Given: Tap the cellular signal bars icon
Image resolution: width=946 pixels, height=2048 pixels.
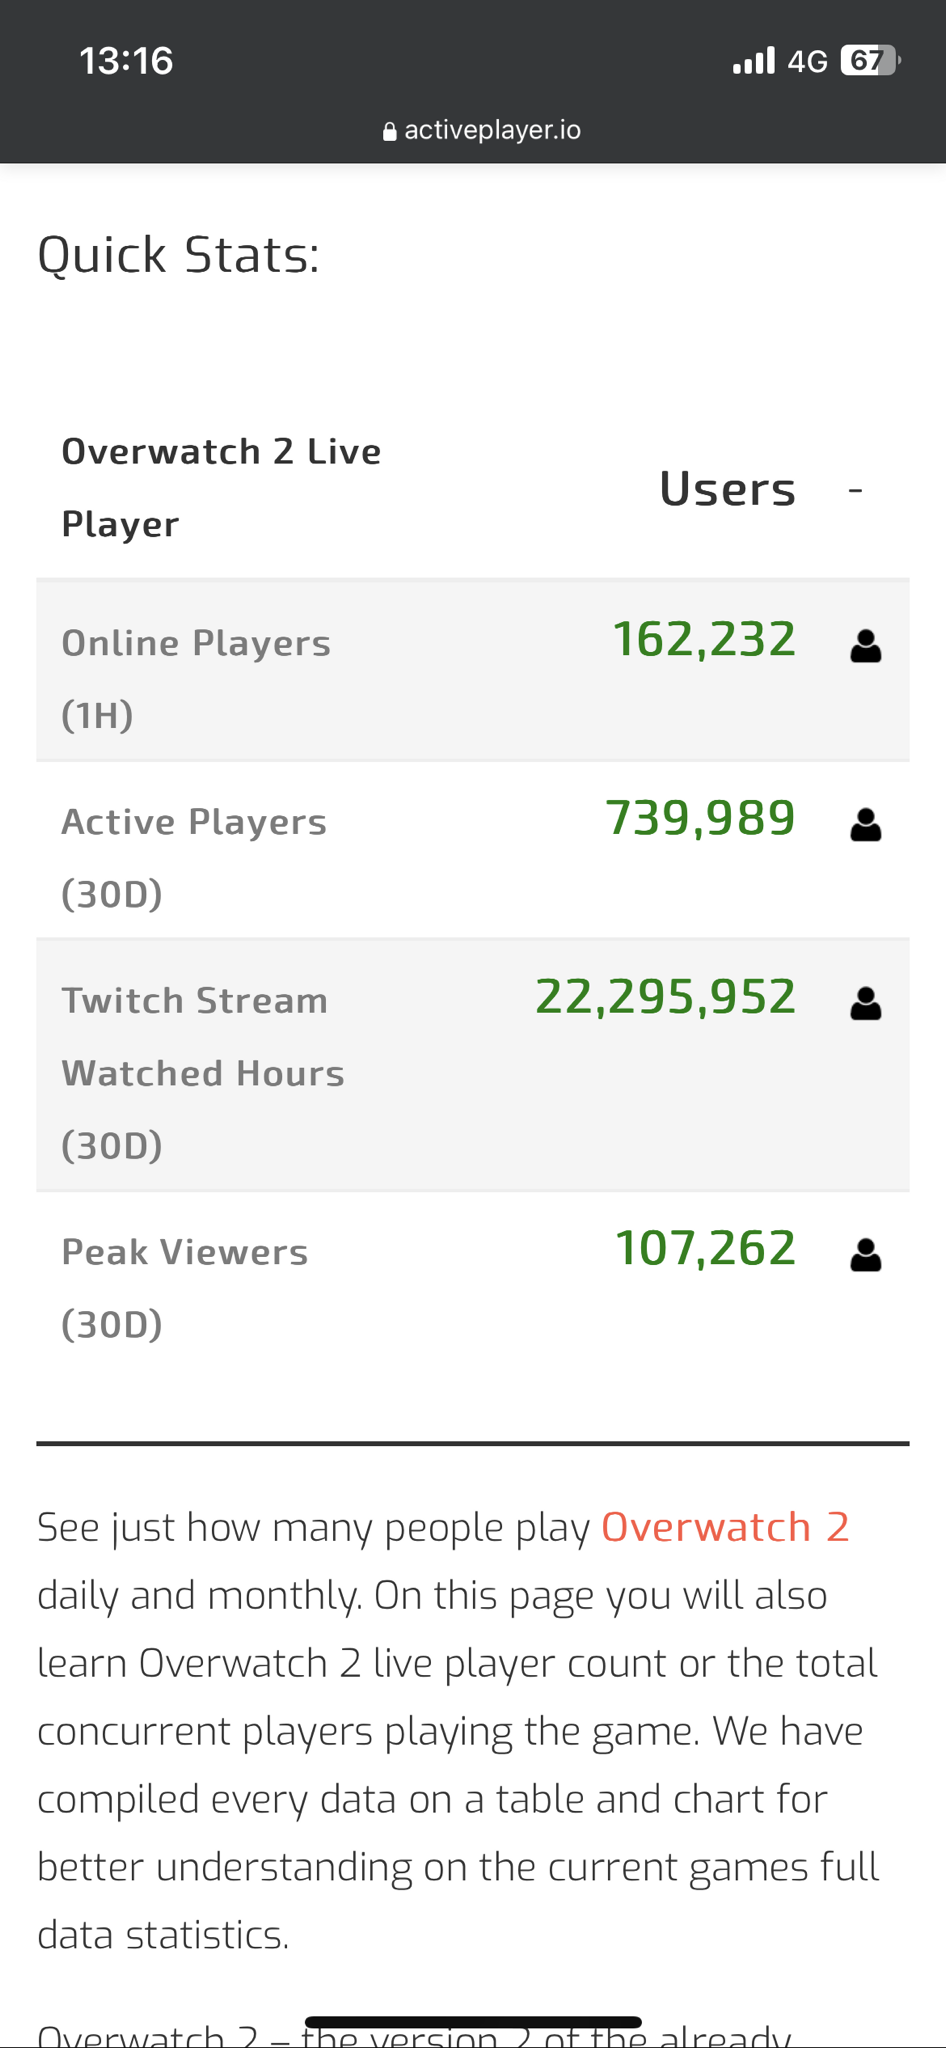Looking at the screenshot, I should pyautogui.click(x=754, y=61).
